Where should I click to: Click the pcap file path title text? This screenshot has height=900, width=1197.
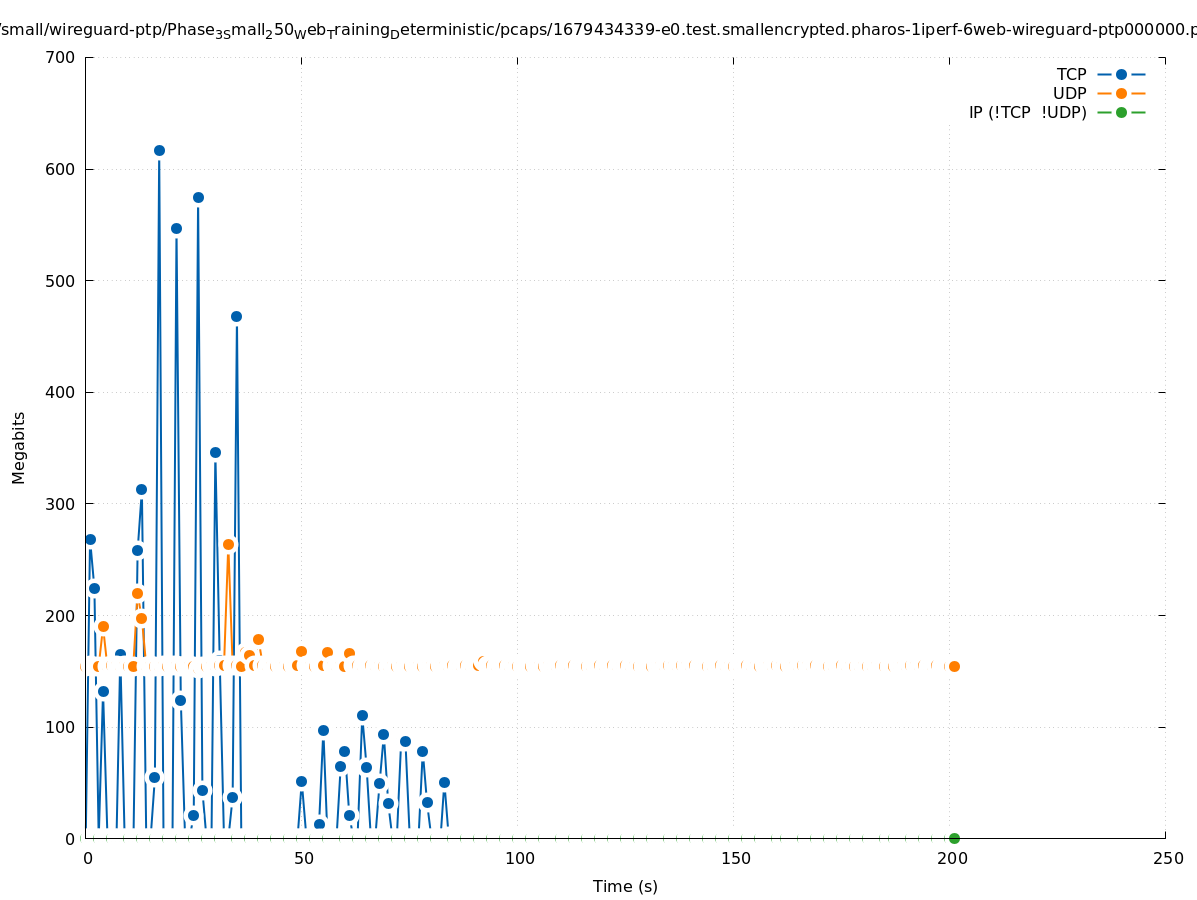point(598,31)
